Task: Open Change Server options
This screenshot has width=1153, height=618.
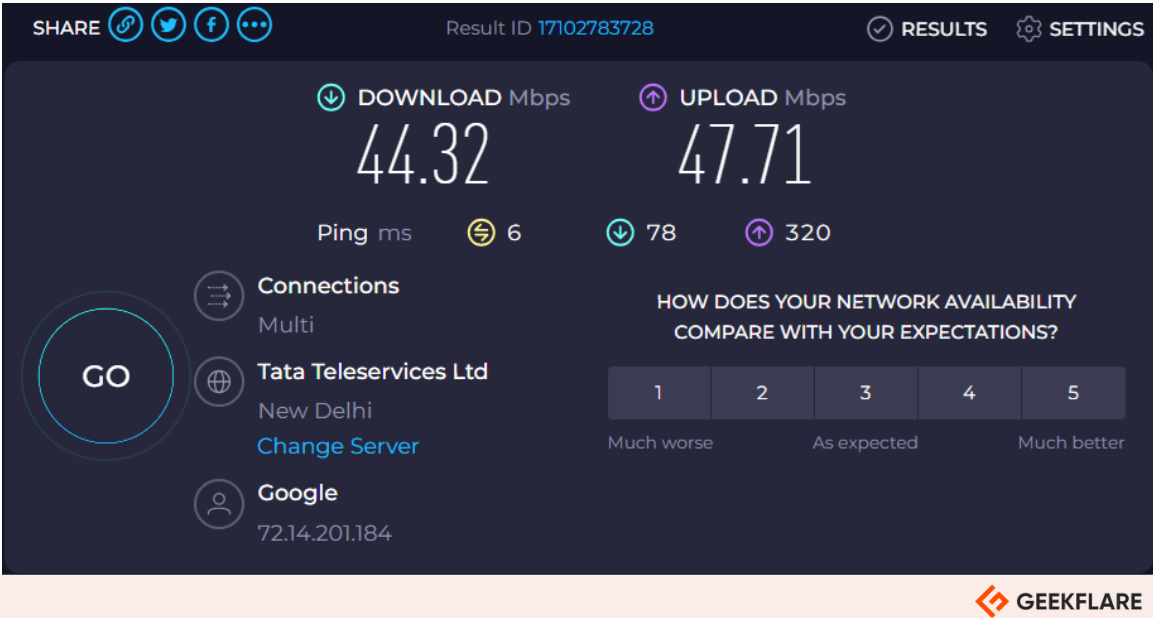Action: click(338, 446)
